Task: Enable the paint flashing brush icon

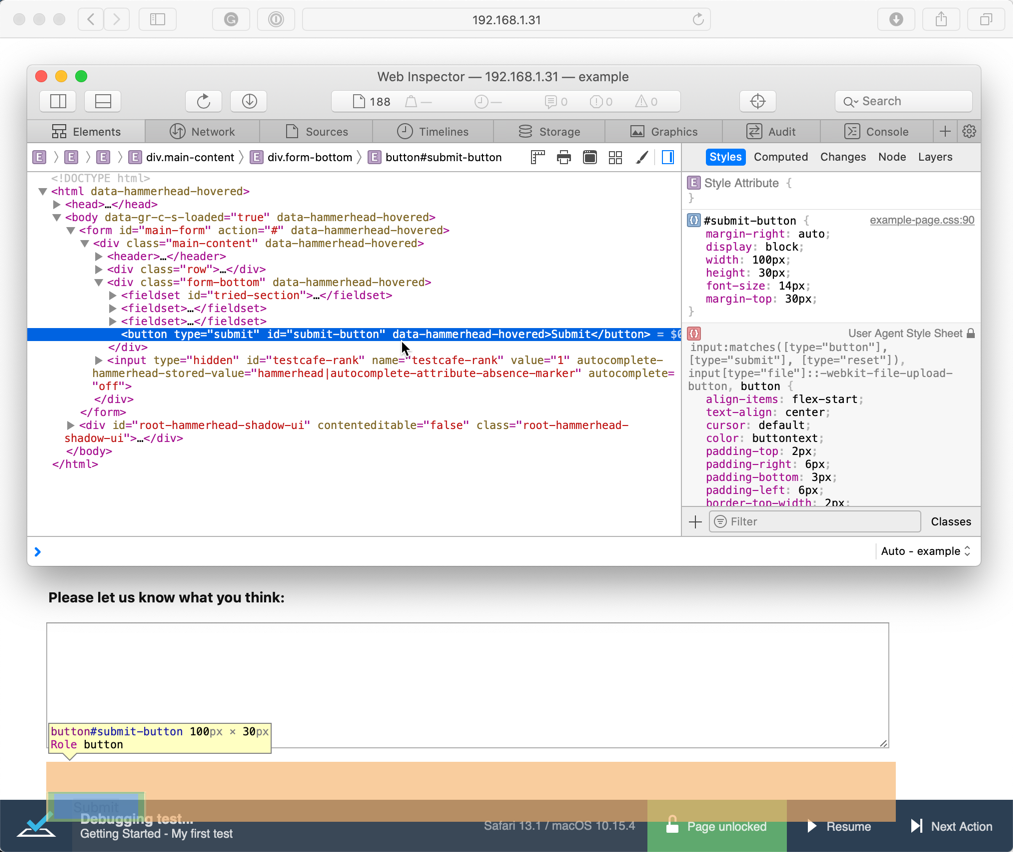Action: coord(642,157)
